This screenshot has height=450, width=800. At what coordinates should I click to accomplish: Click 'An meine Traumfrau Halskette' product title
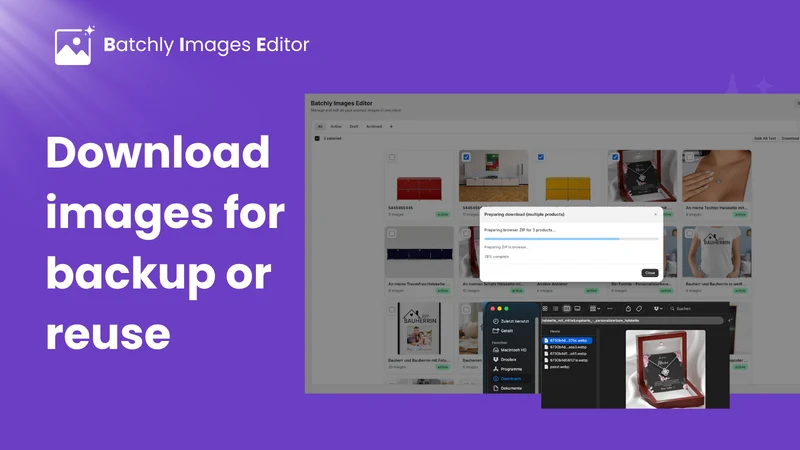point(418,284)
